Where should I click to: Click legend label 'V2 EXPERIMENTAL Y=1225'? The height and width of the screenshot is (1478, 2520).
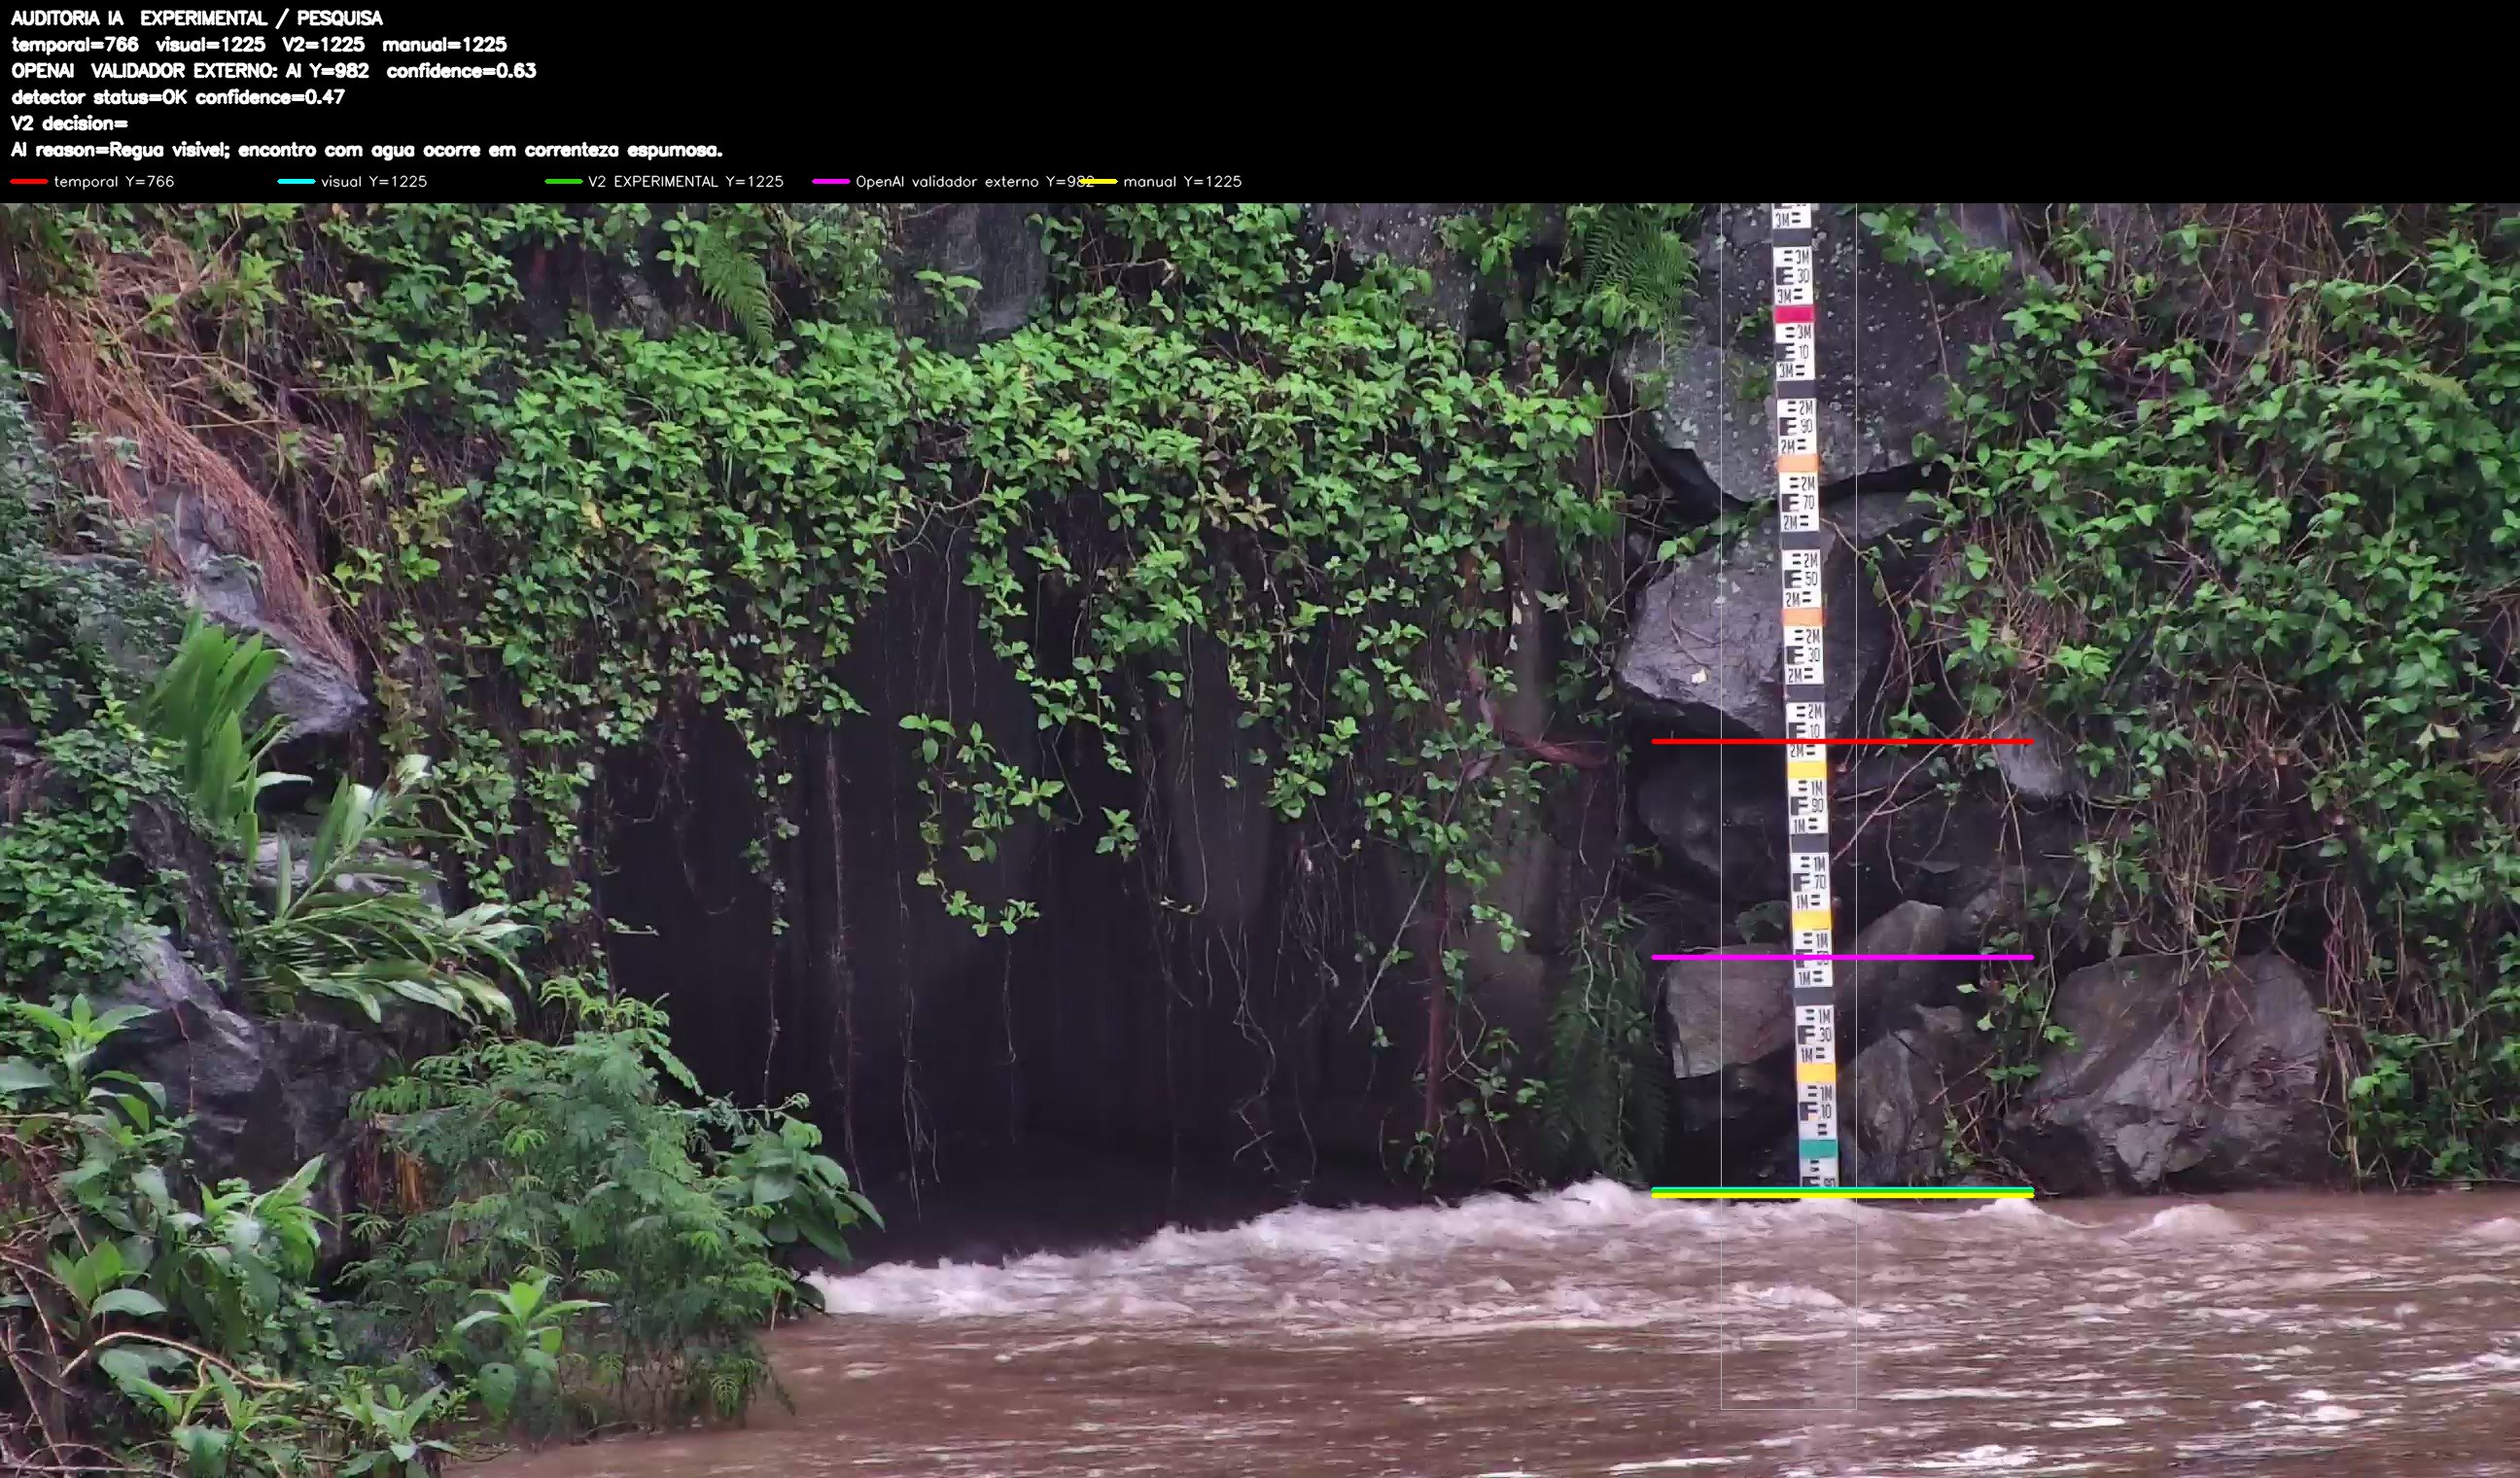(686, 181)
